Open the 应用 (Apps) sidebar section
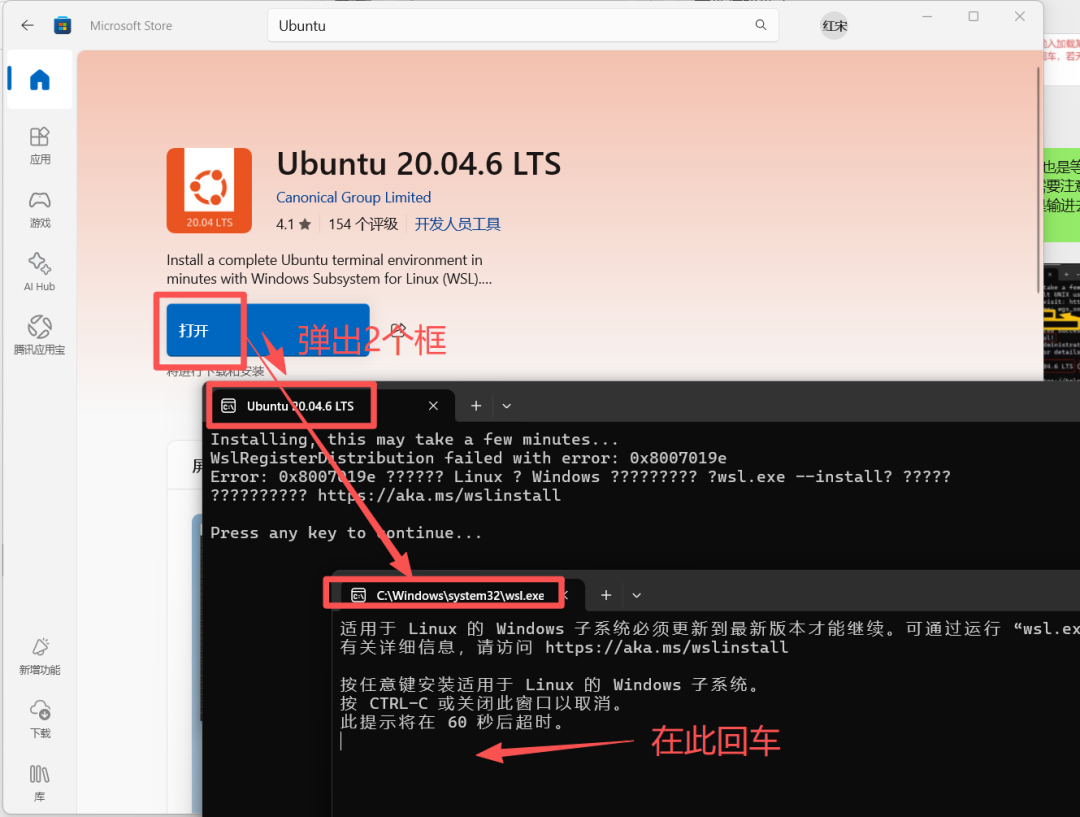 (40, 145)
